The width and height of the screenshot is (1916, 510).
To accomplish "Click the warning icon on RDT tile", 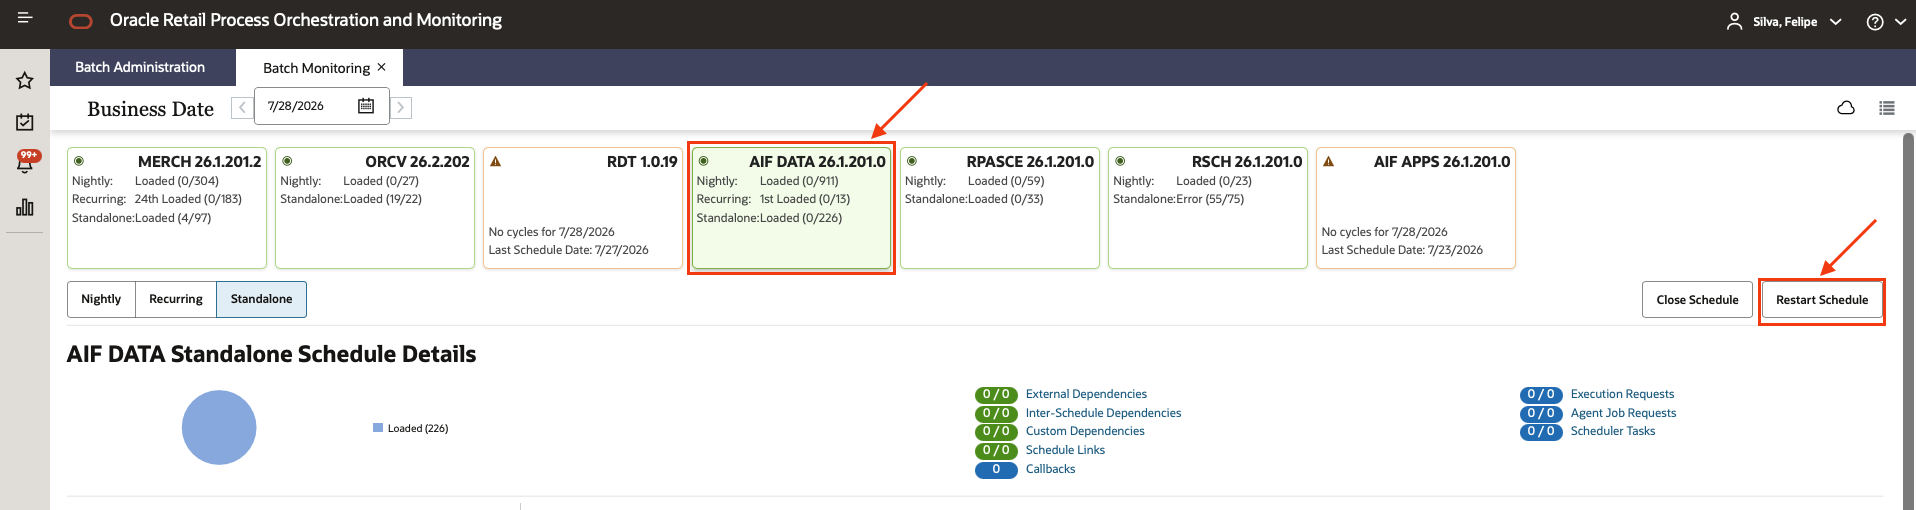I will point(495,161).
